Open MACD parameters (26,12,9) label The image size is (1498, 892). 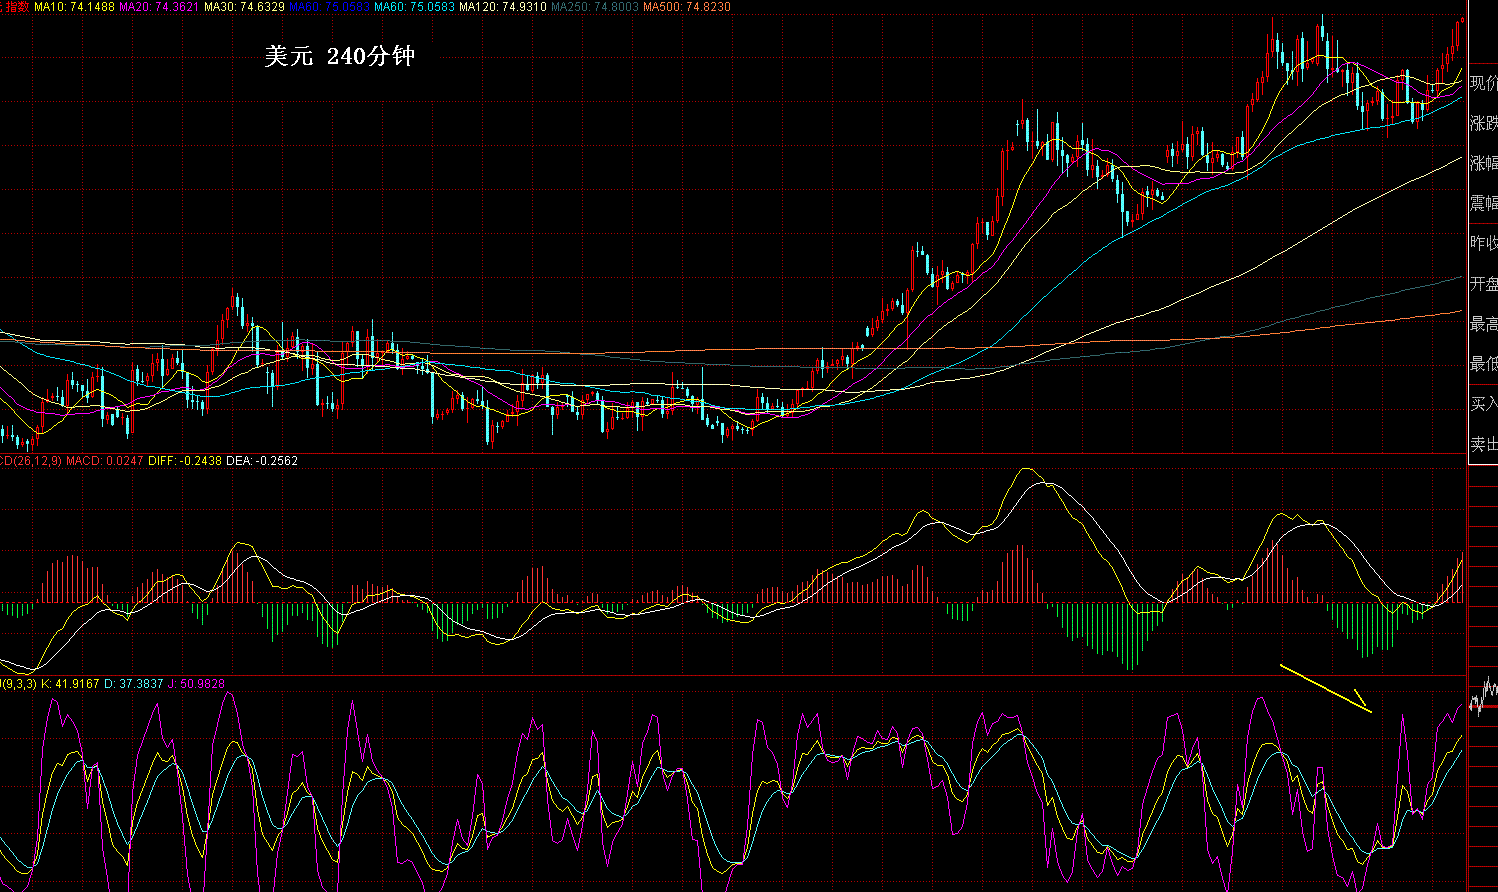click(31, 461)
